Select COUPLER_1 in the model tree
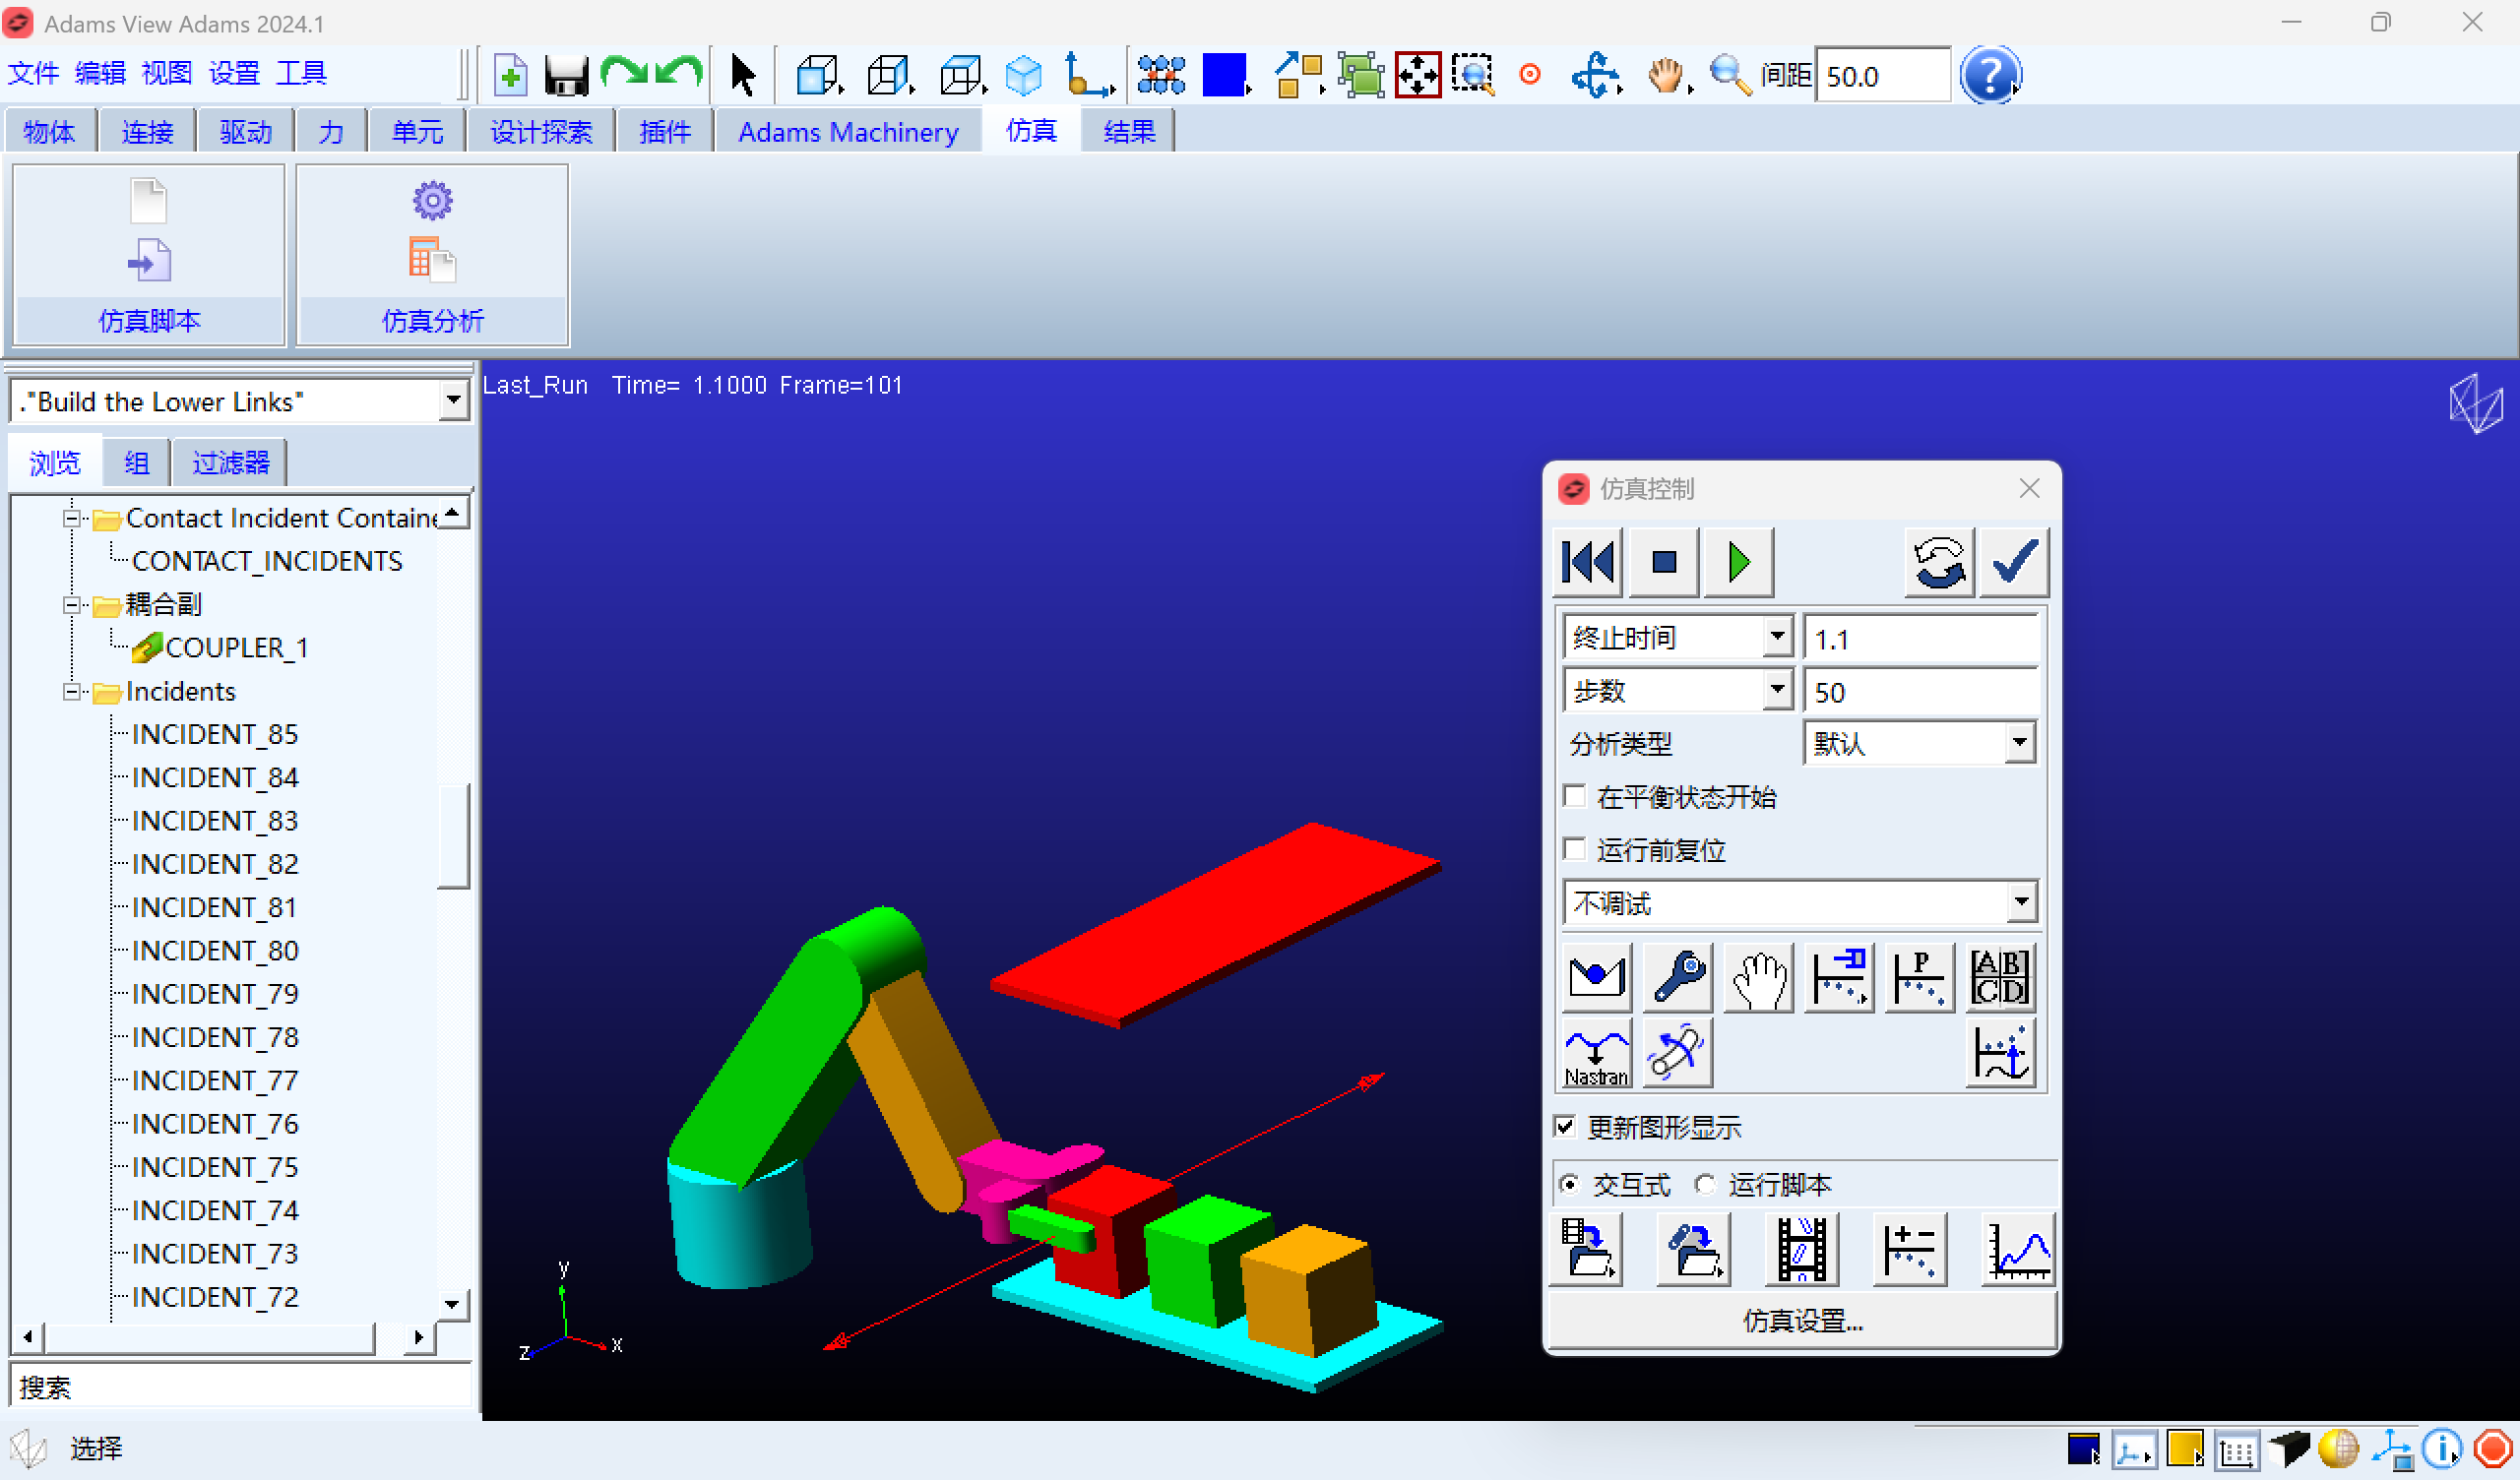 click(x=236, y=648)
